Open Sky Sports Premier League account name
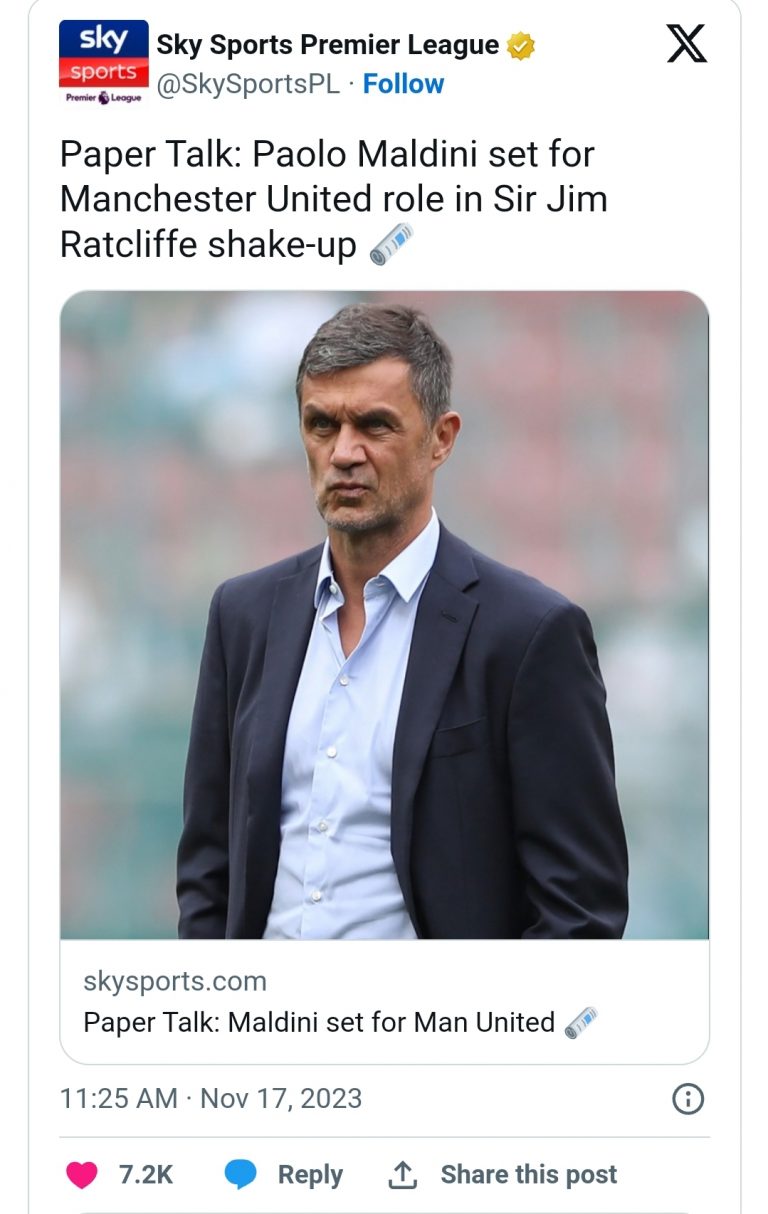768x1214 pixels. pyautogui.click(x=327, y=45)
